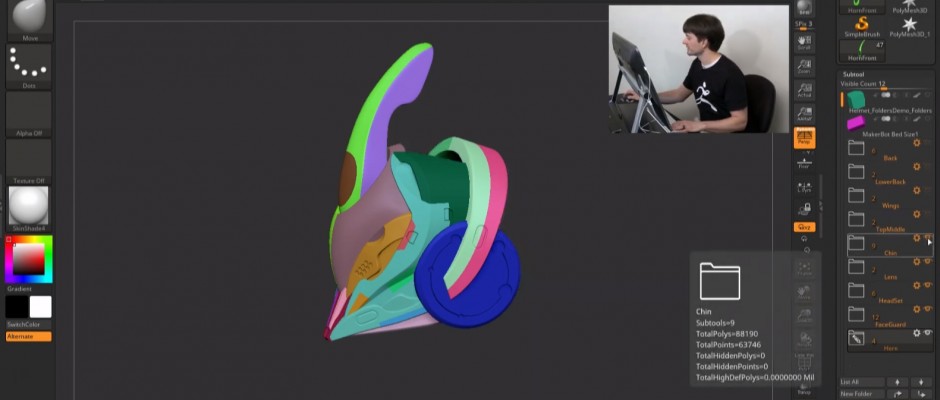Click the Zoom canvas navigation icon
This screenshot has width=940, height=400.
point(803,66)
